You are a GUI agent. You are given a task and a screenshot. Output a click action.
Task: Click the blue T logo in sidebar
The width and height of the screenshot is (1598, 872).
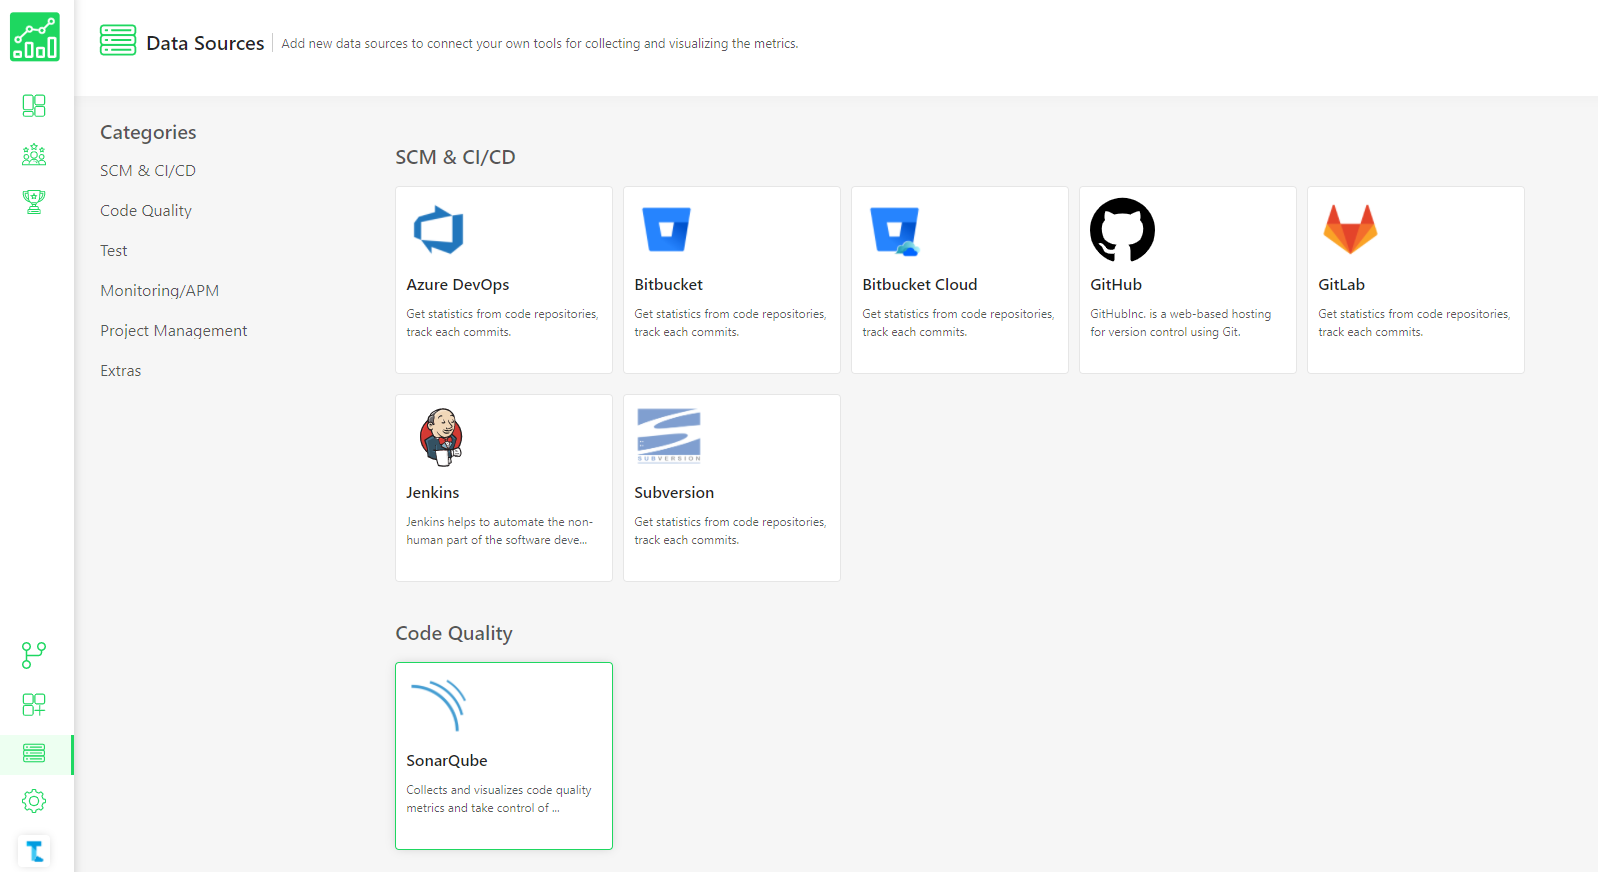(35, 851)
